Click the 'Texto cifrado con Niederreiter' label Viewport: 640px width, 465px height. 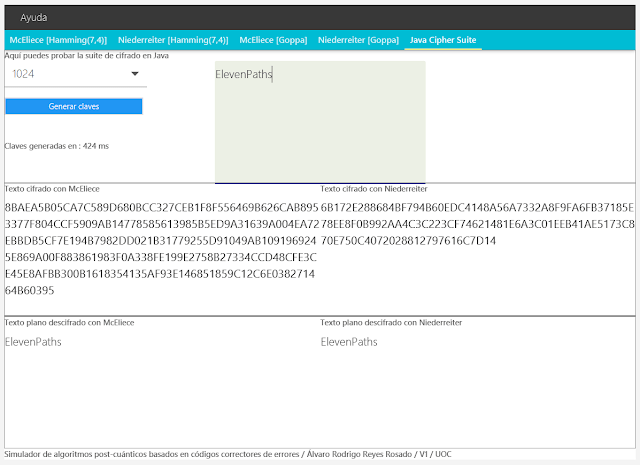[x=374, y=188]
